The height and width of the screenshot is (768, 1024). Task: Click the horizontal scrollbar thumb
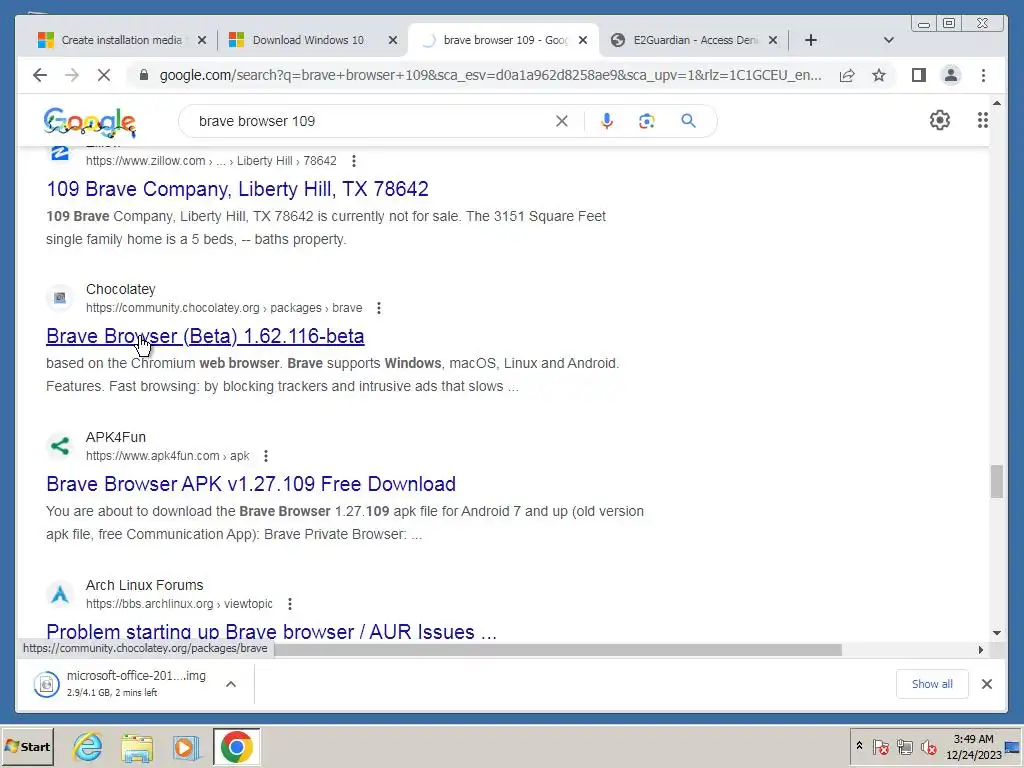point(558,650)
